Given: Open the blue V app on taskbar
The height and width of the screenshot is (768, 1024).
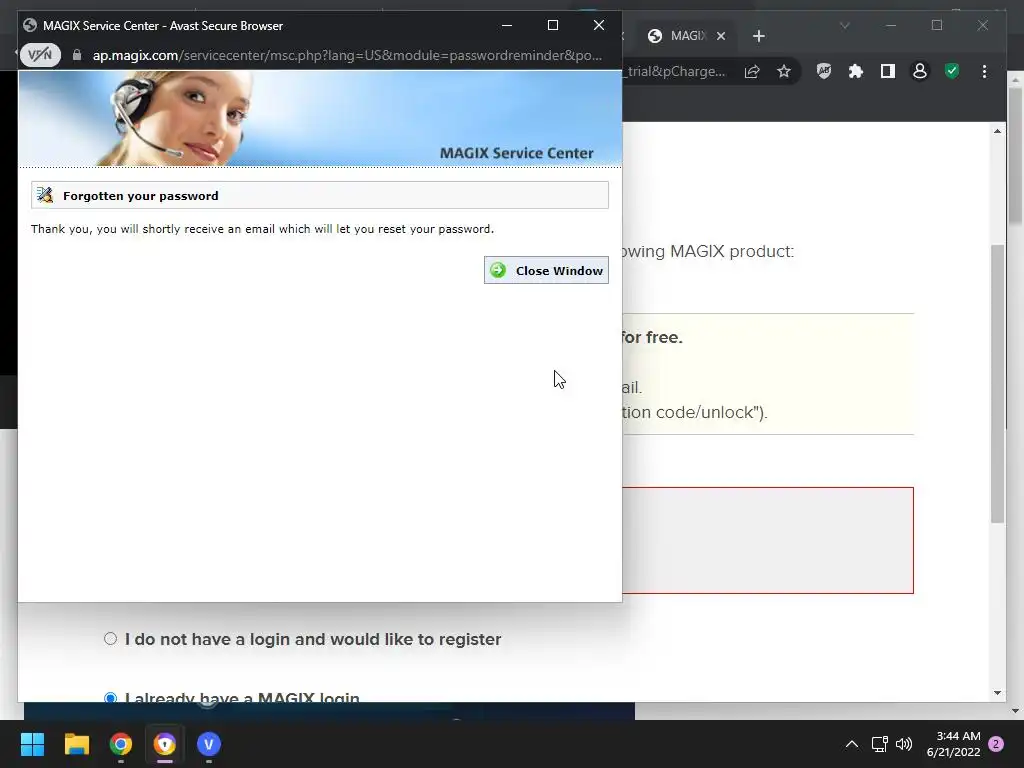Looking at the screenshot, I should coord(208,744).
